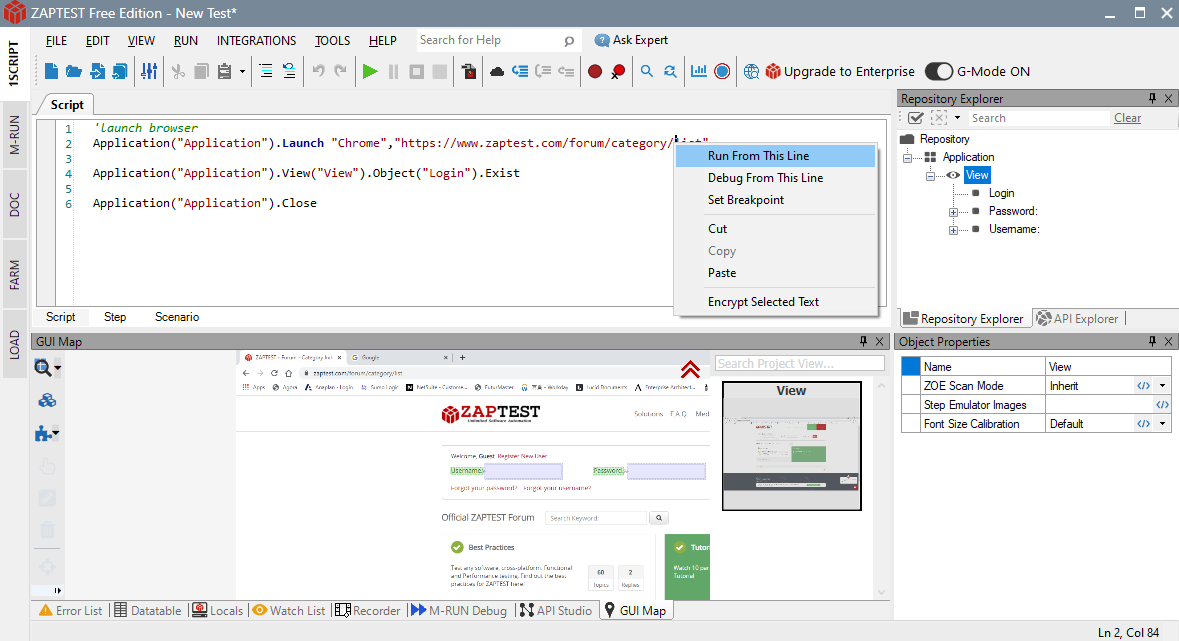Viewport: 1179px width, 641px height.
Task: Click the cloud toolbar icon
Action: point(497,71)
